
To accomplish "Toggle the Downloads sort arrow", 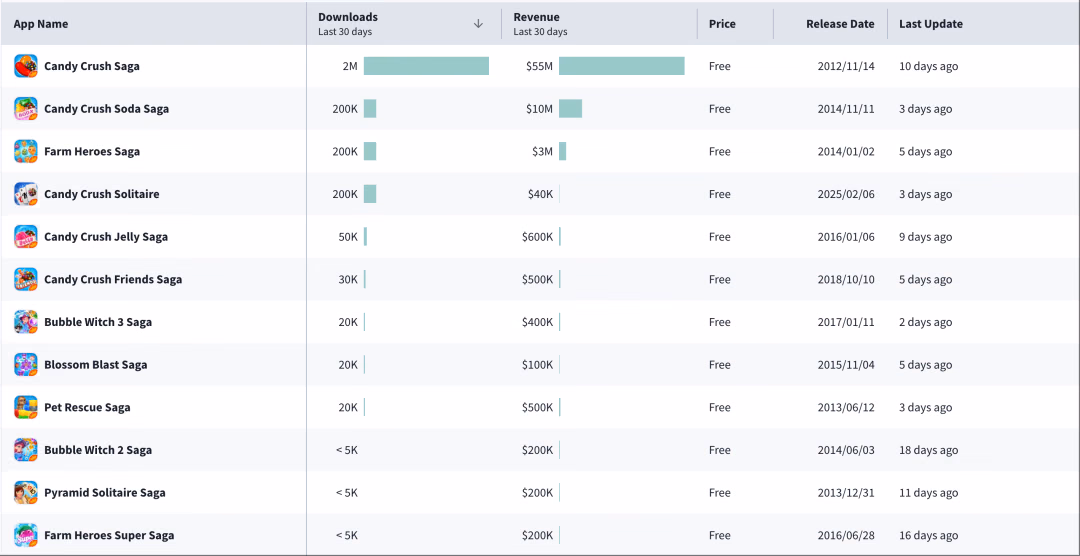I will tap(479, 23).
